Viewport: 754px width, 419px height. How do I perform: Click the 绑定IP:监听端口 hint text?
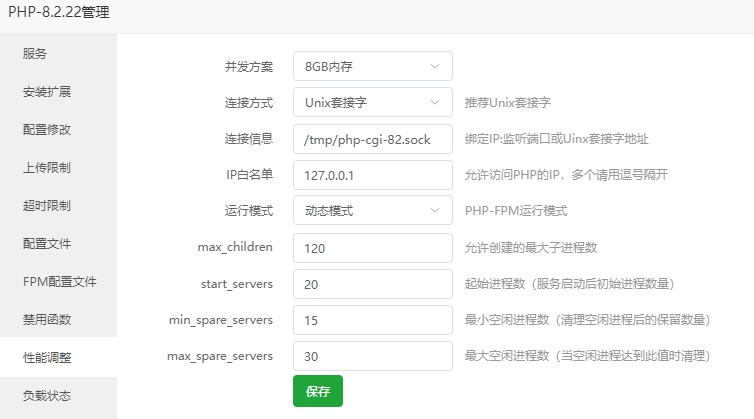tap(556, 139)
